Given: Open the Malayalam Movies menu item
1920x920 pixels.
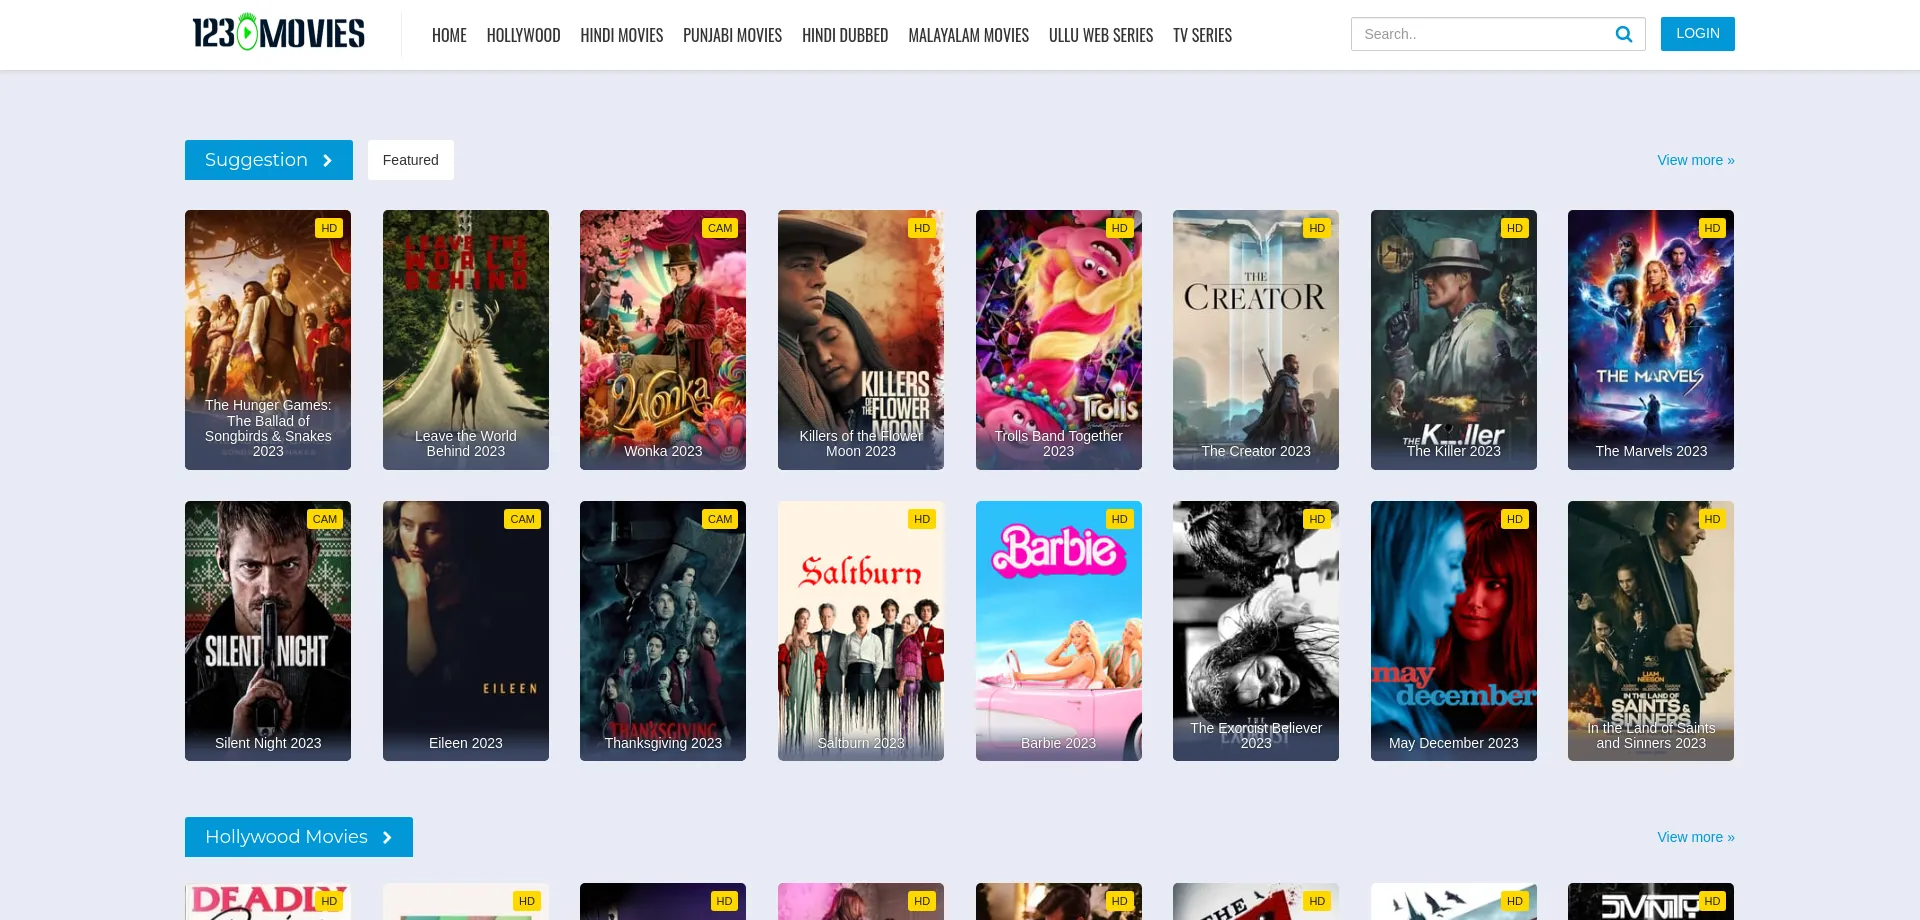Looking at the screenshot, I should coord(968,35).
